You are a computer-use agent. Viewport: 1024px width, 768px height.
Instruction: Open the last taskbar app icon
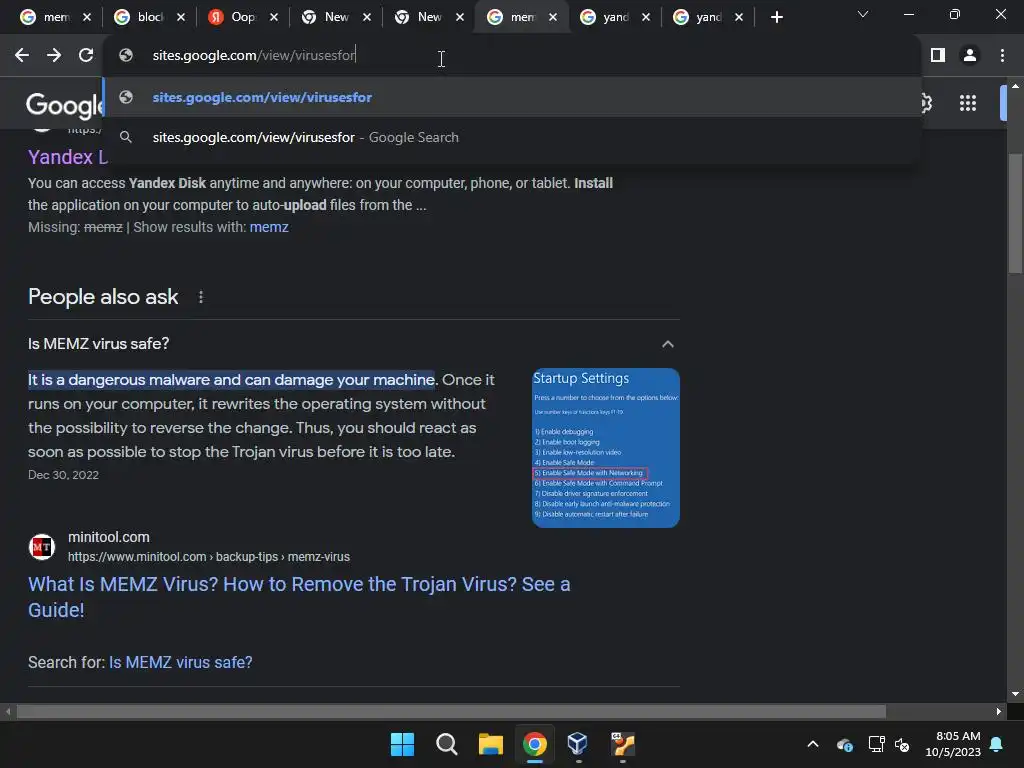(623, 744)
